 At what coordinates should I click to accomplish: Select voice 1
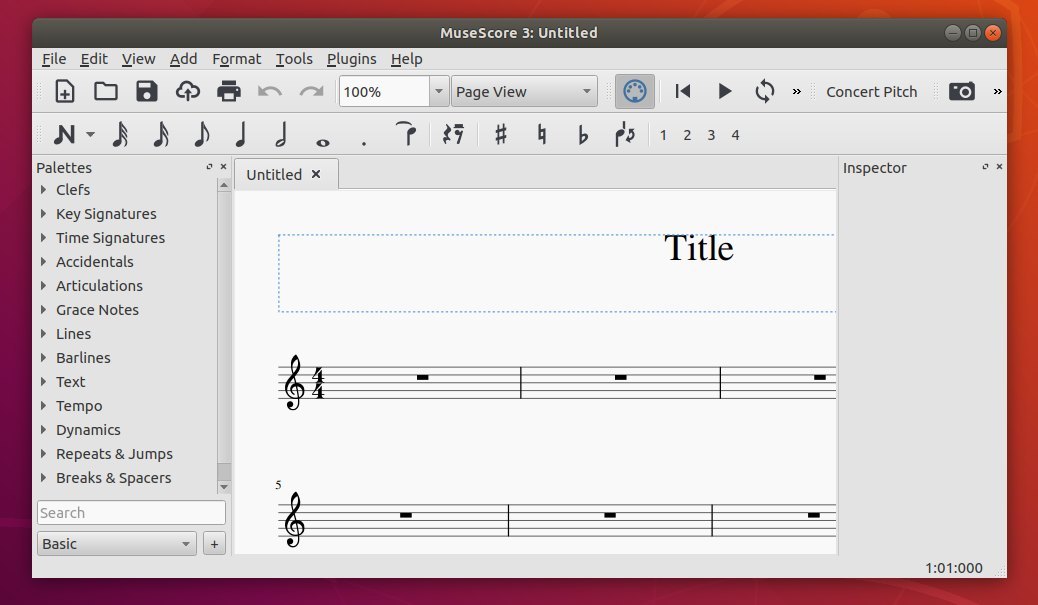[663, 135]
